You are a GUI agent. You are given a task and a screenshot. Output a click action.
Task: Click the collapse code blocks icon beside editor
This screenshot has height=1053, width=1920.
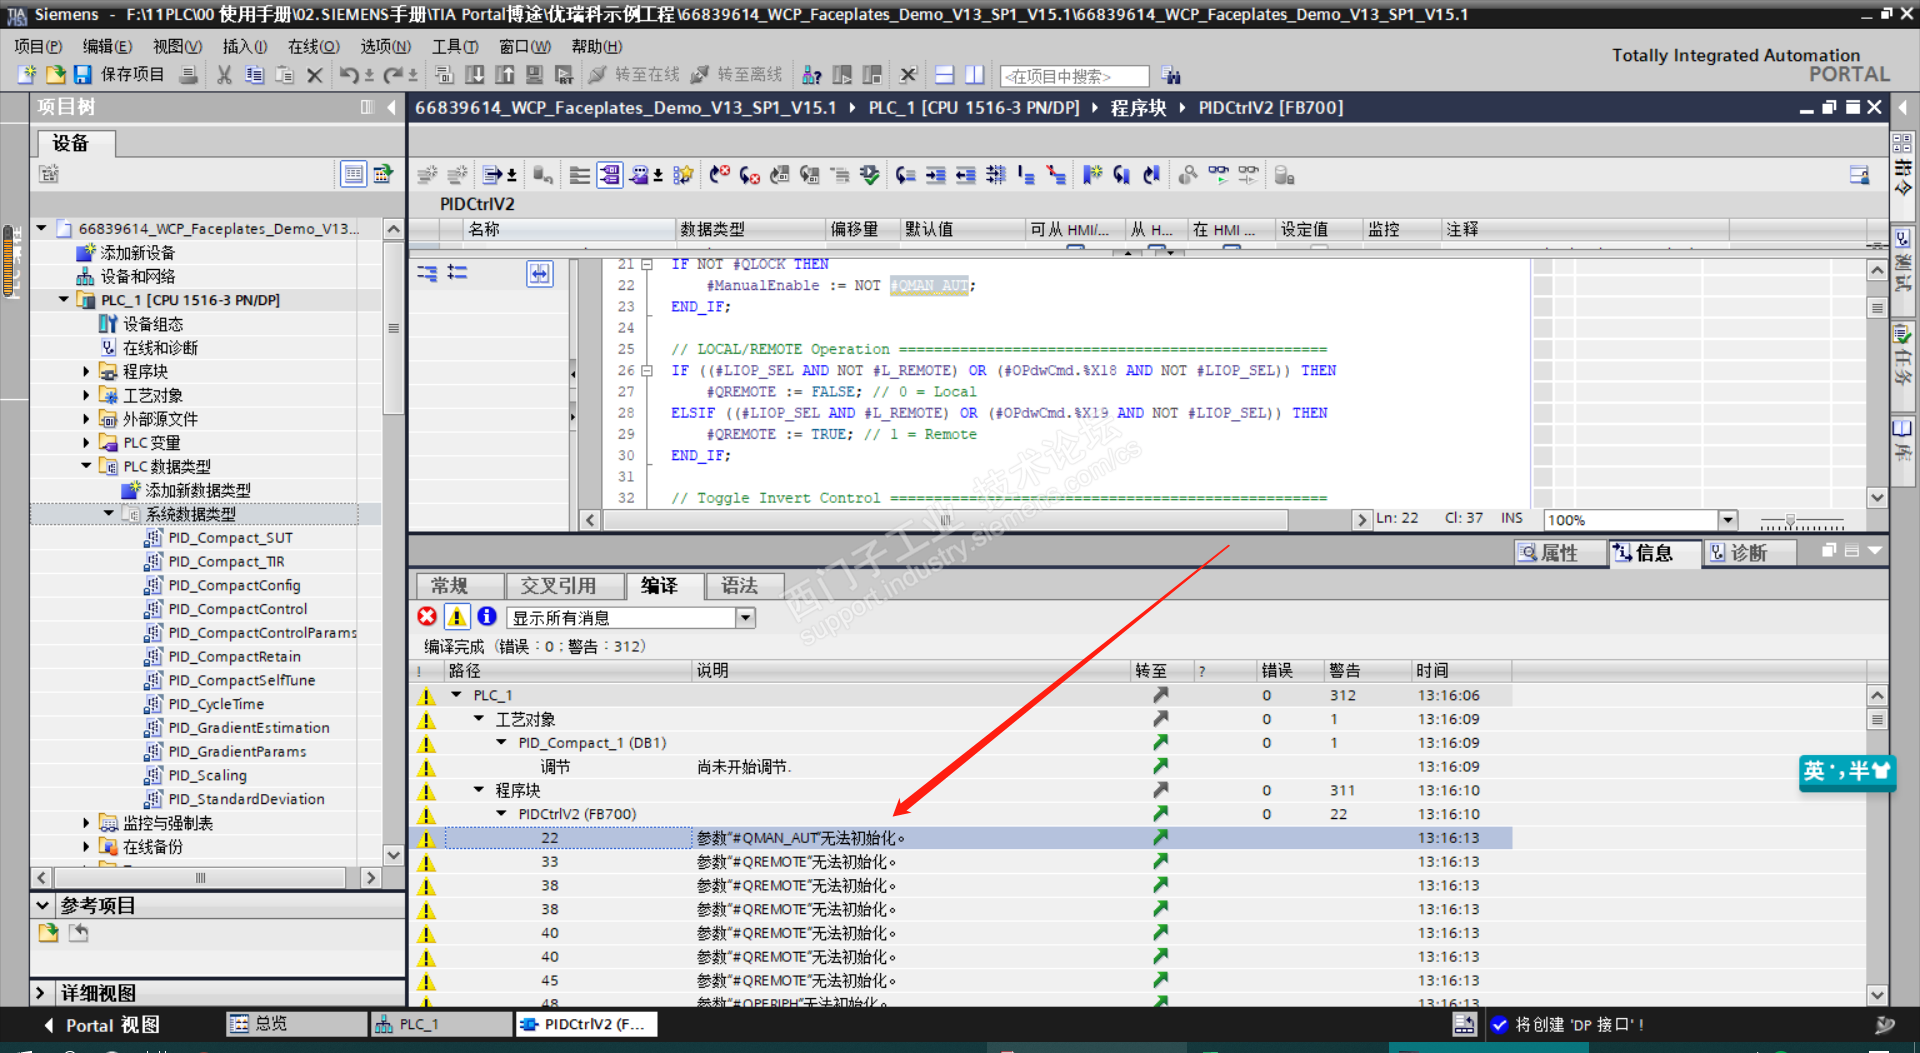[427, 272]
